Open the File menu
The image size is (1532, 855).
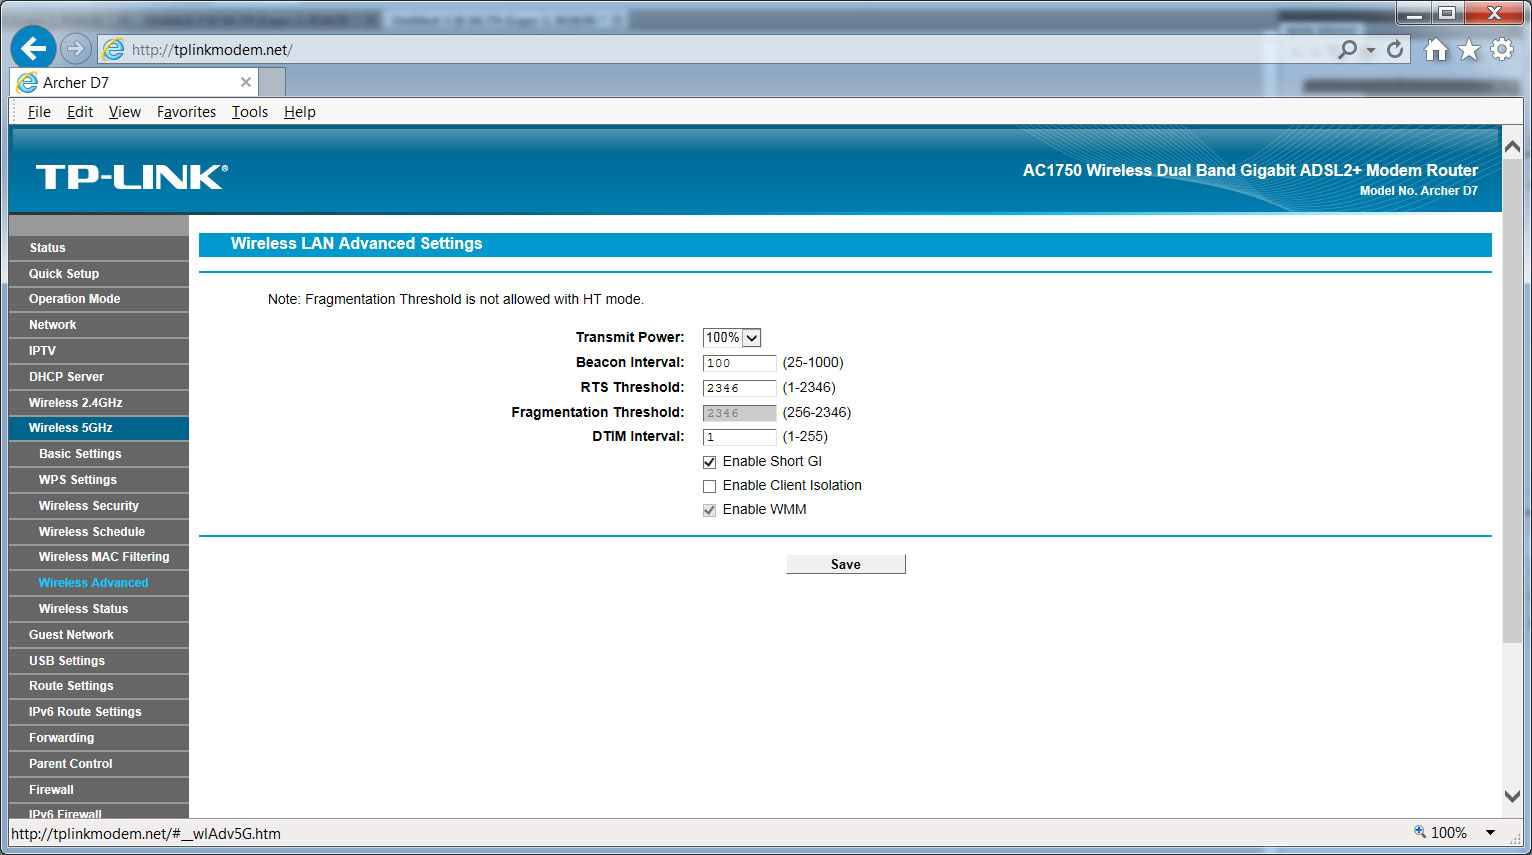[x=39, y=112]
